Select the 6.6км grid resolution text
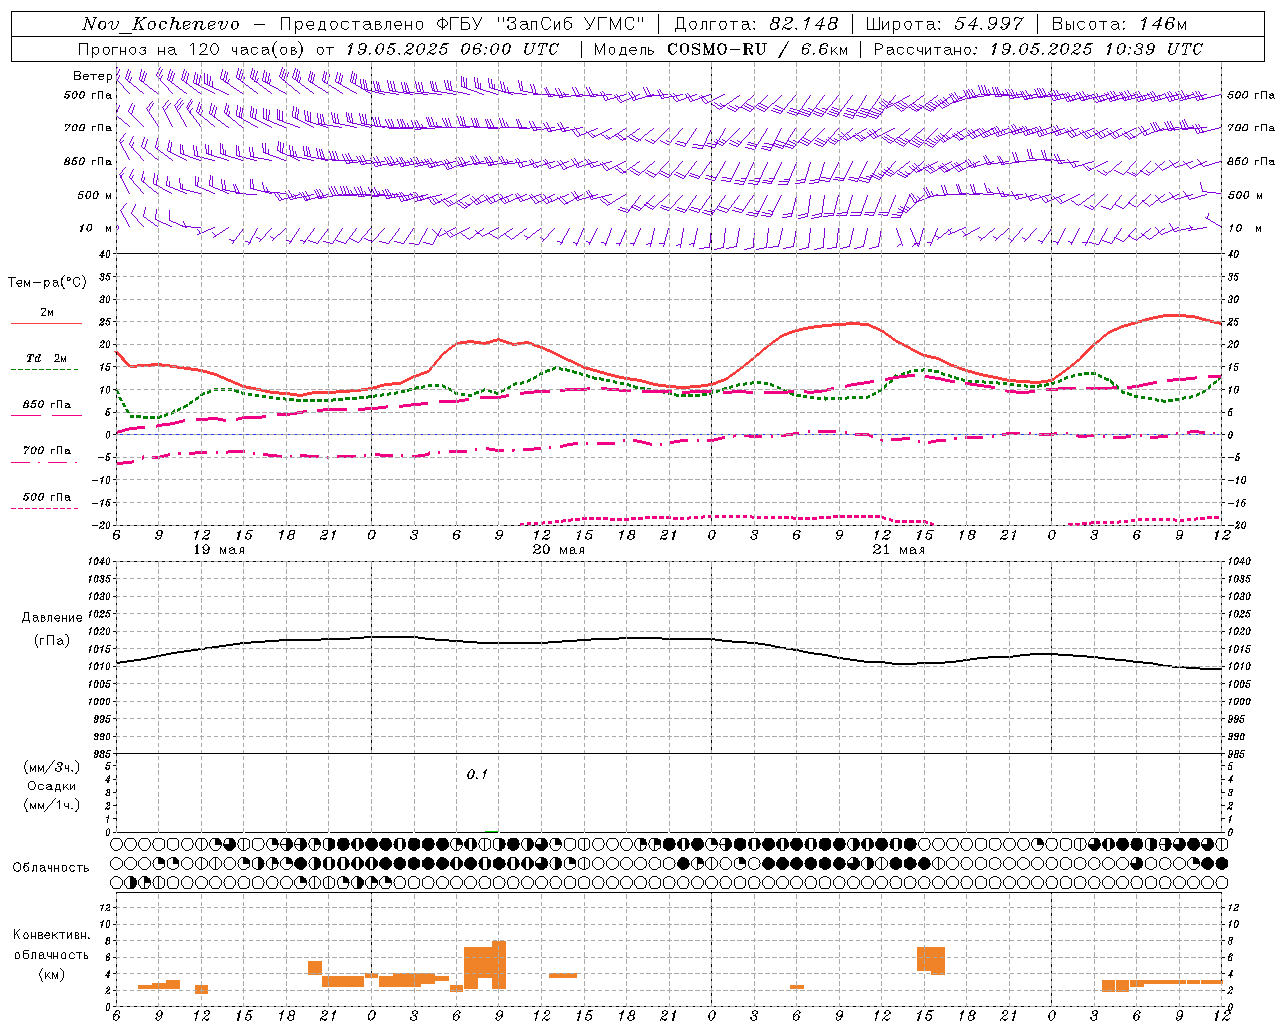Image resolution: width=1280 pixels, height=1024 pixels. tap(825, 49)
